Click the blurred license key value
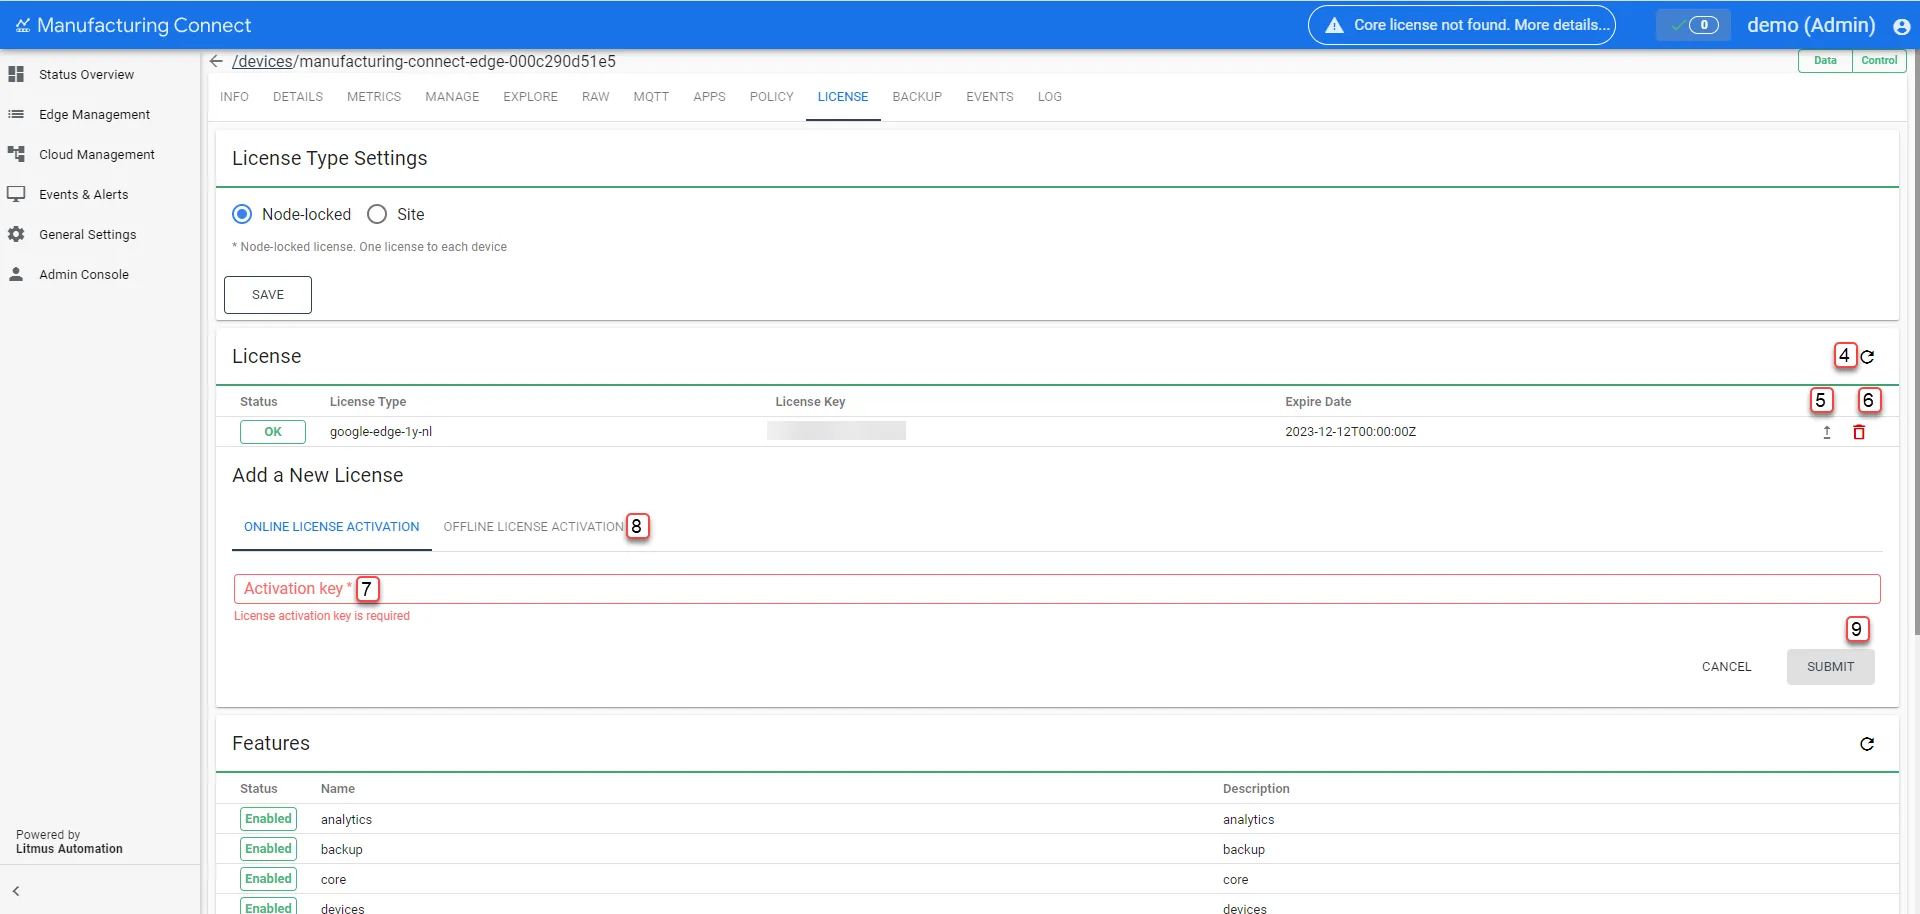 coord(836,431)
